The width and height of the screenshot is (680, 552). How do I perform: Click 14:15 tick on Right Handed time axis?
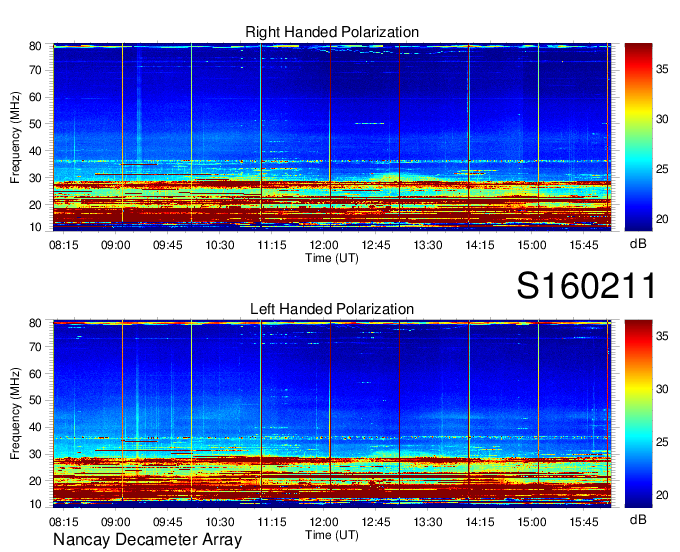point(480,245)
